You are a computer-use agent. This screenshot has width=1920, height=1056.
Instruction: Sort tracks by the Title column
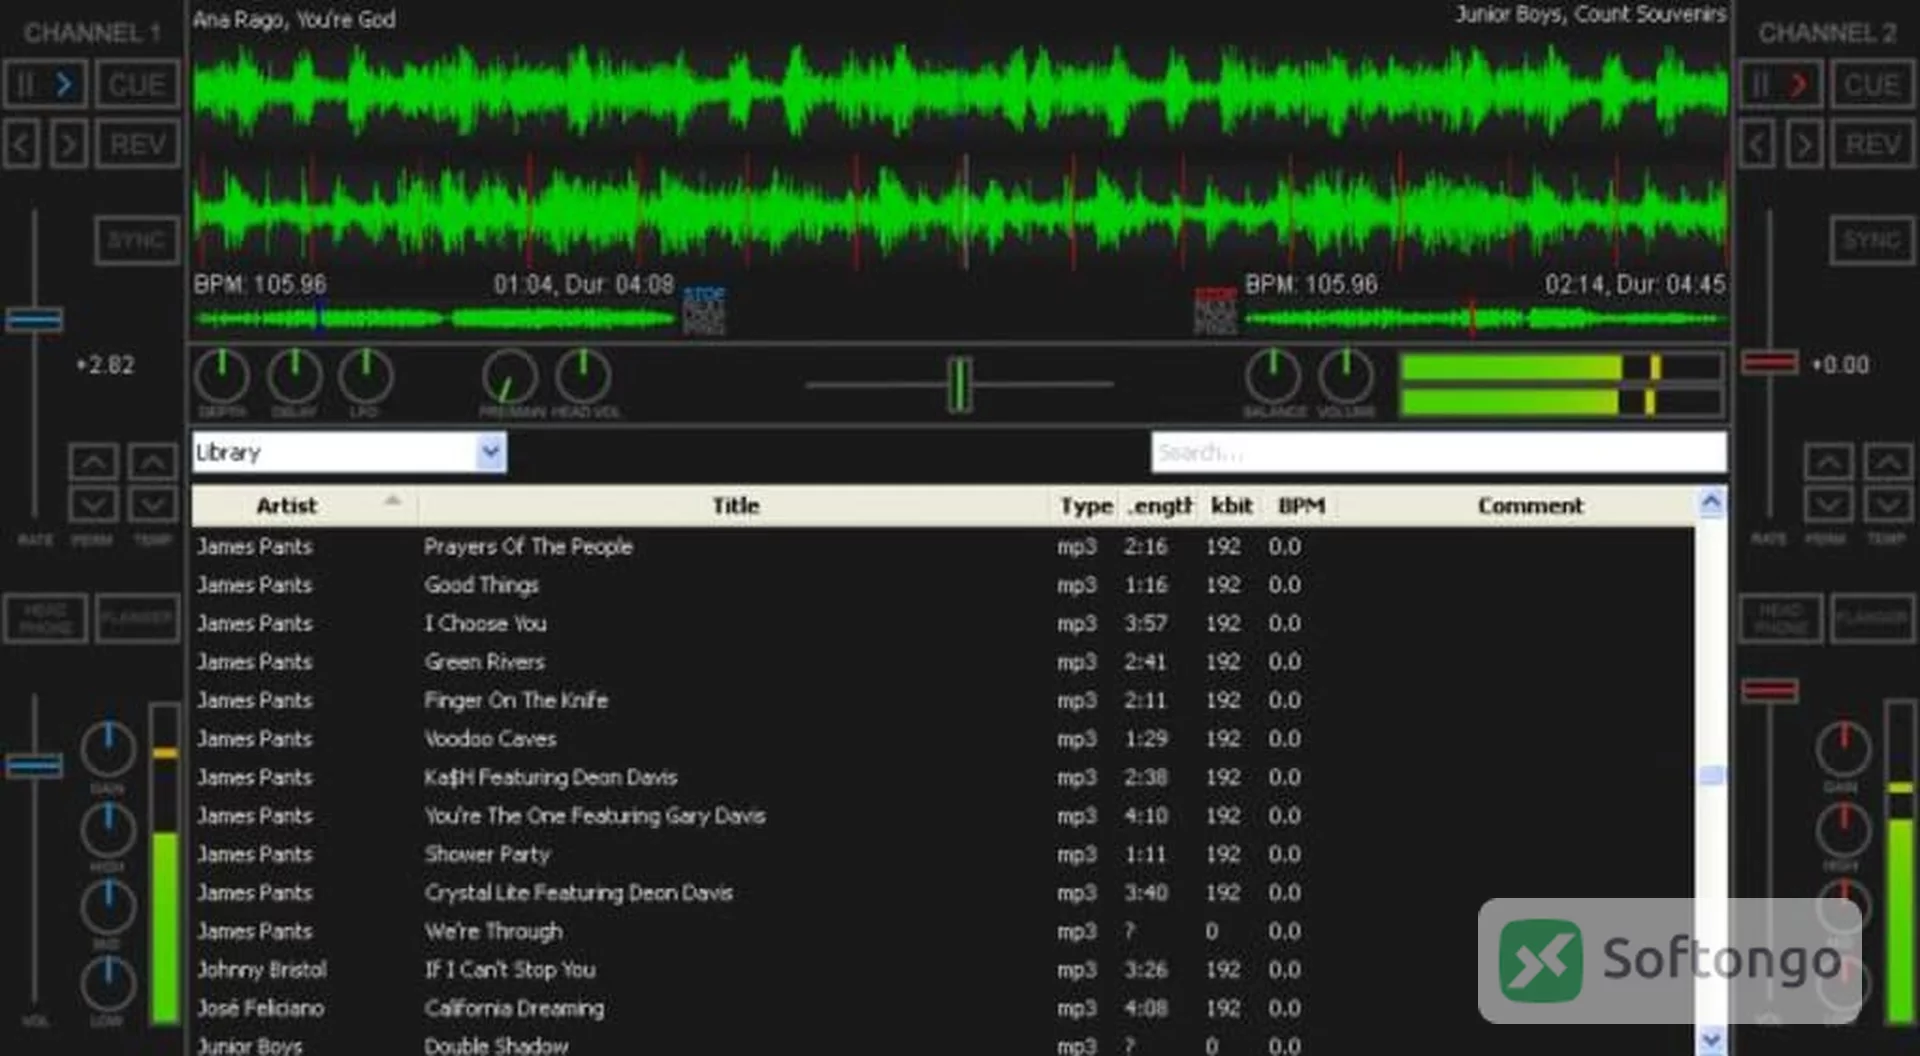[735, 506]
